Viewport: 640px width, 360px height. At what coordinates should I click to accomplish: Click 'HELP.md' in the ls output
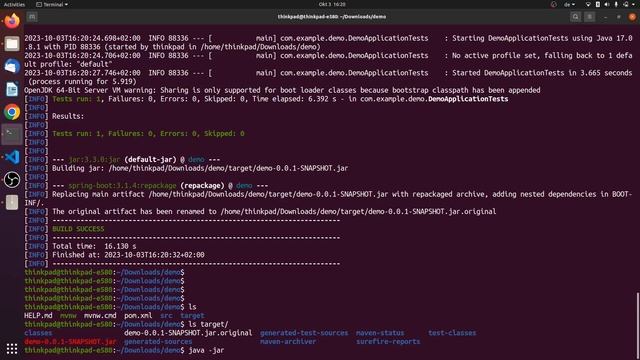pos(38,316)
